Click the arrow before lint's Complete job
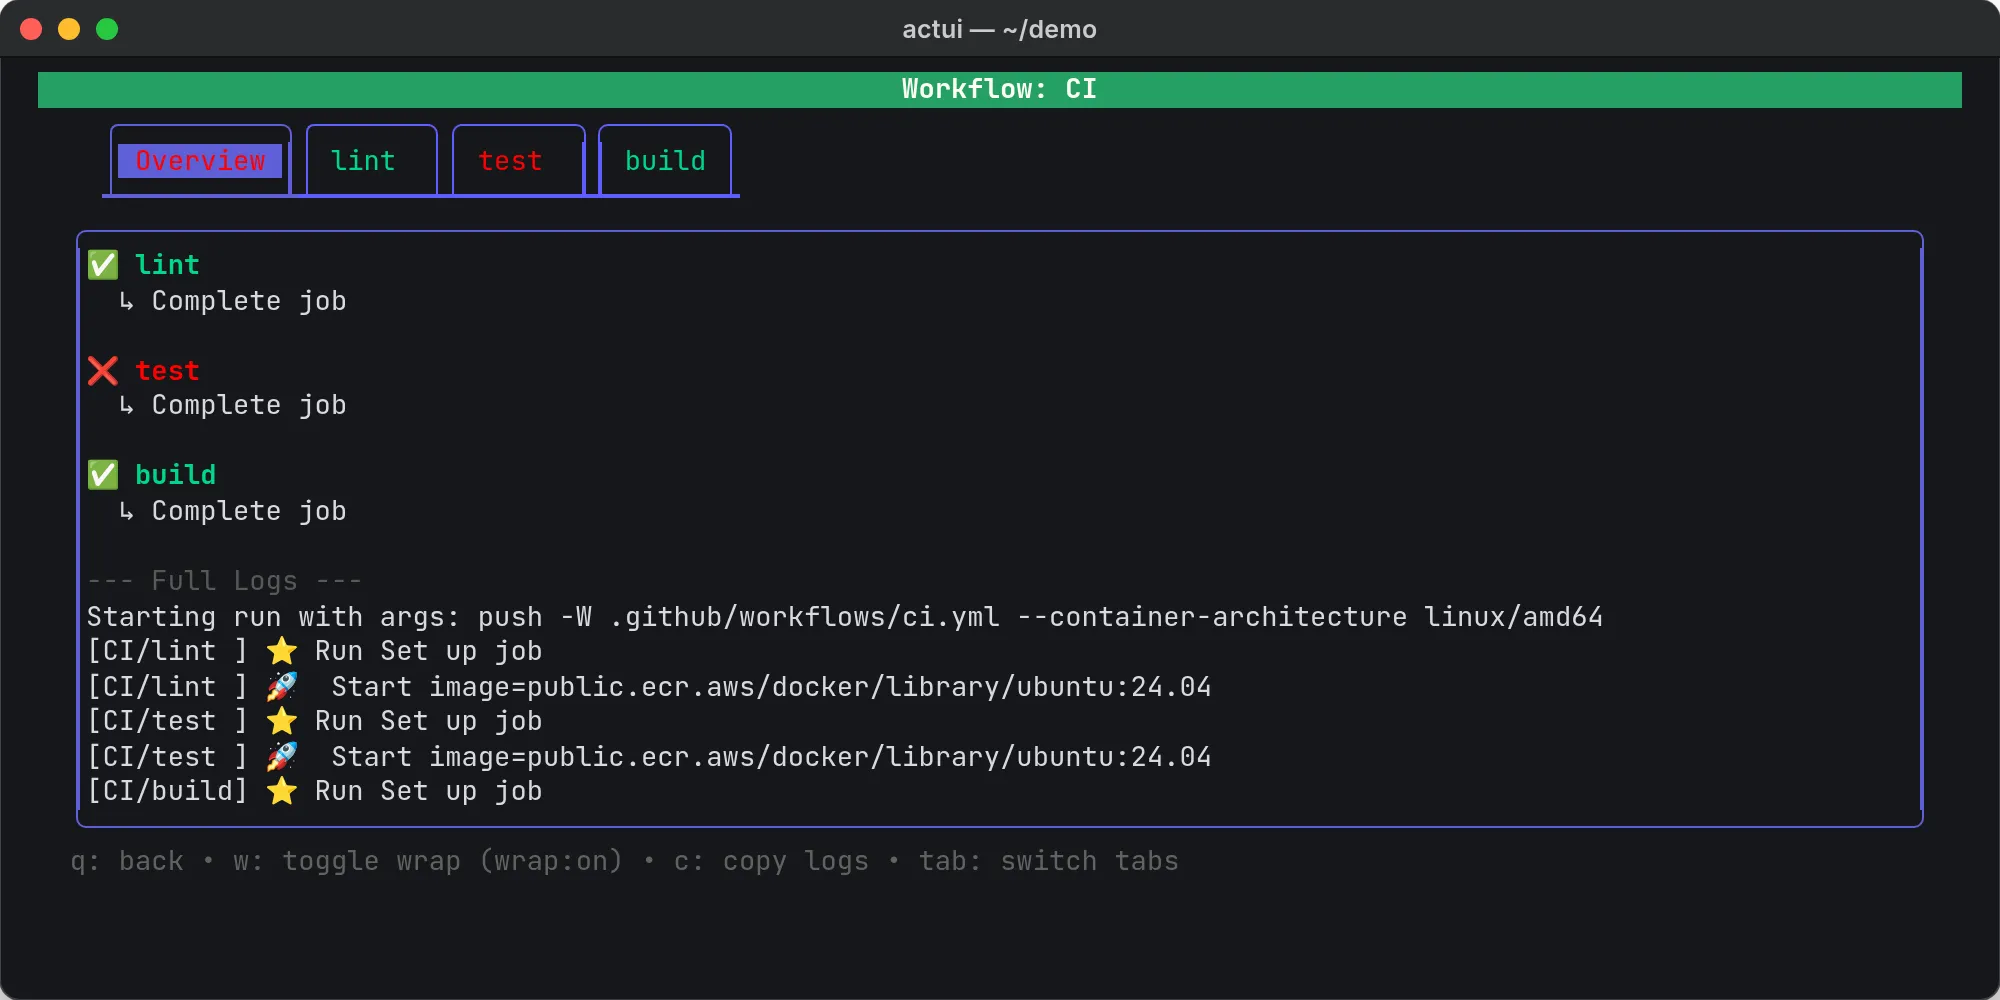Viewport: 2000px width, 1000px height. click(x=126, y=301)
